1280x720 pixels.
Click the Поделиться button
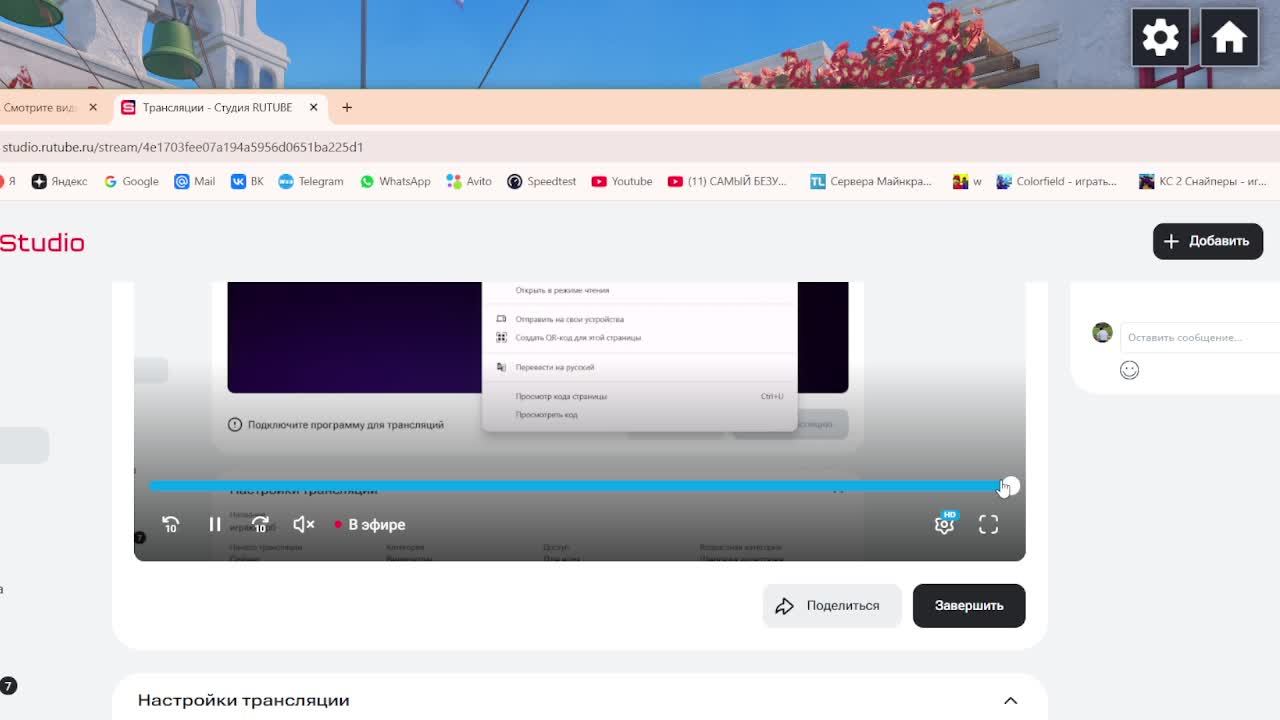(832, 605)
